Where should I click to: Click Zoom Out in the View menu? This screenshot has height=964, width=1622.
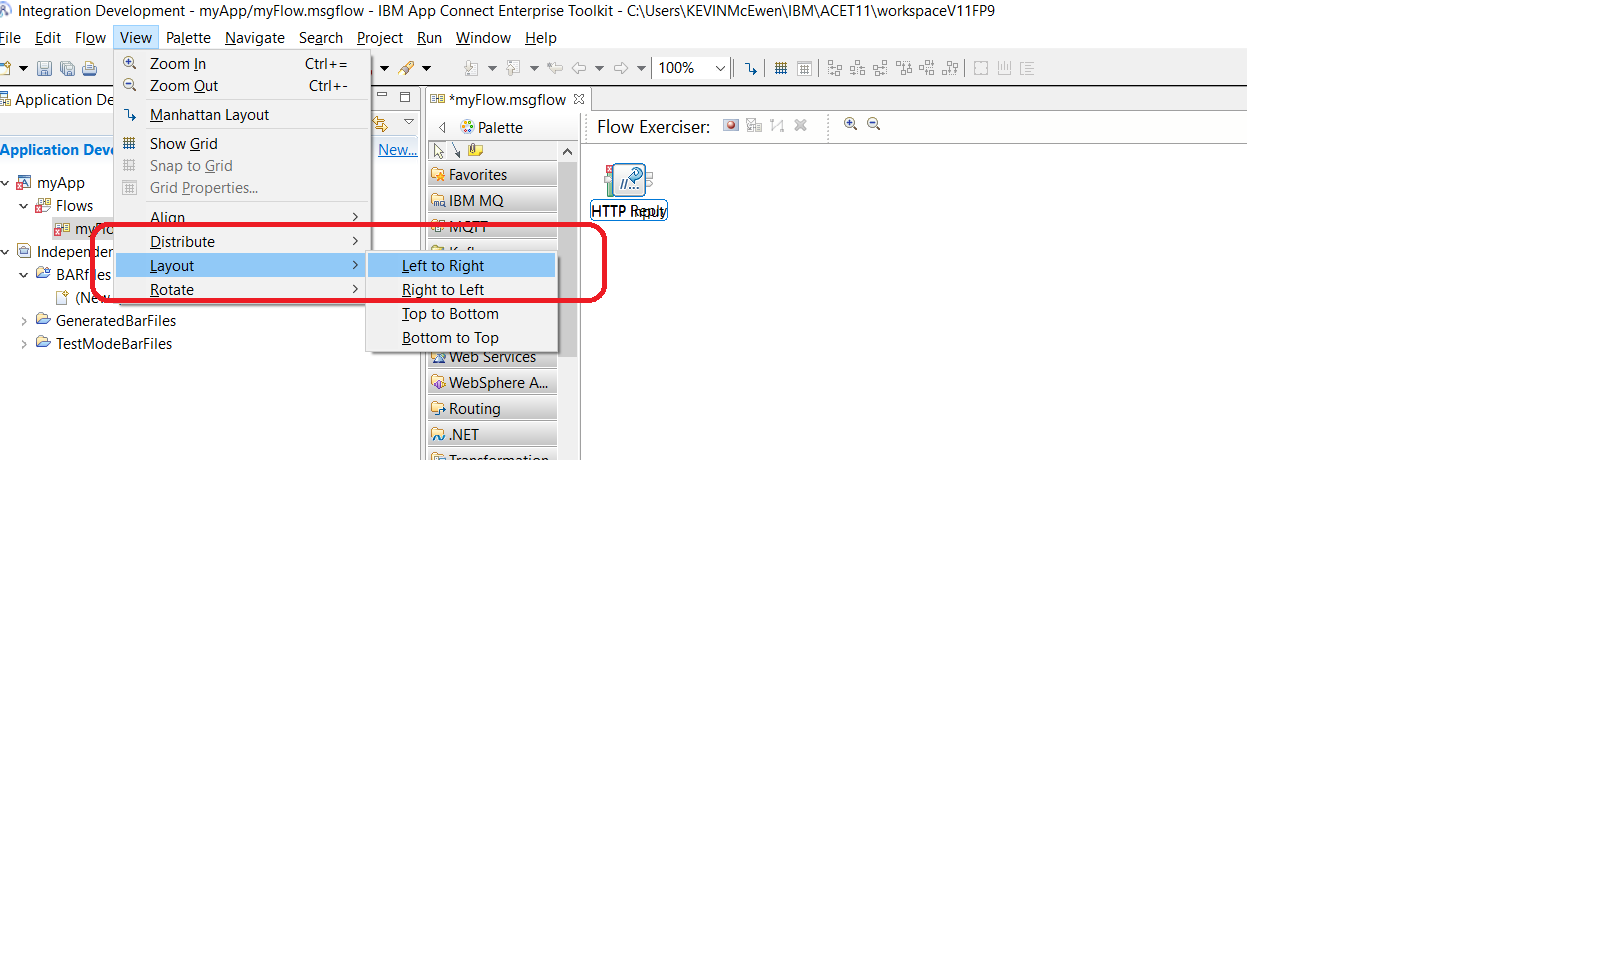click(243, 86)
